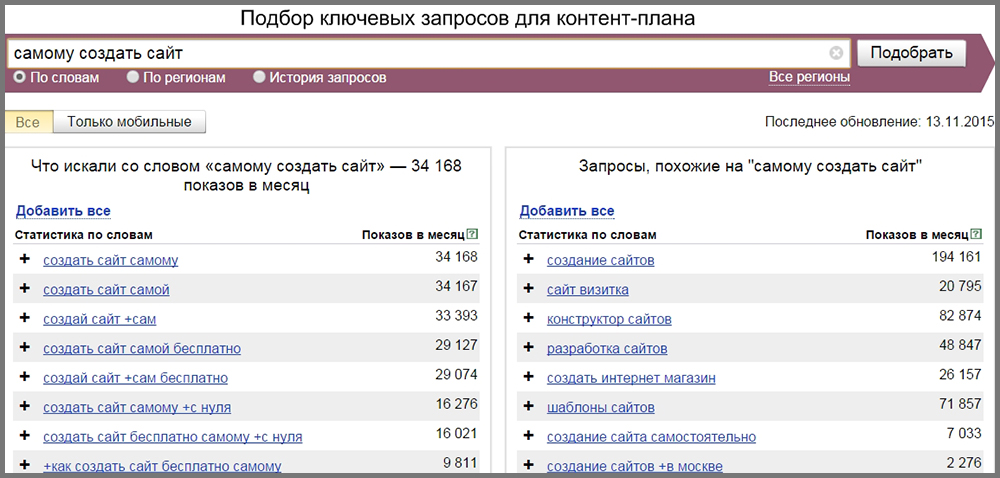This screenshot has height=478, width=1000.
Task: Select the «По словам» radio button
Action: coord(19,77)
